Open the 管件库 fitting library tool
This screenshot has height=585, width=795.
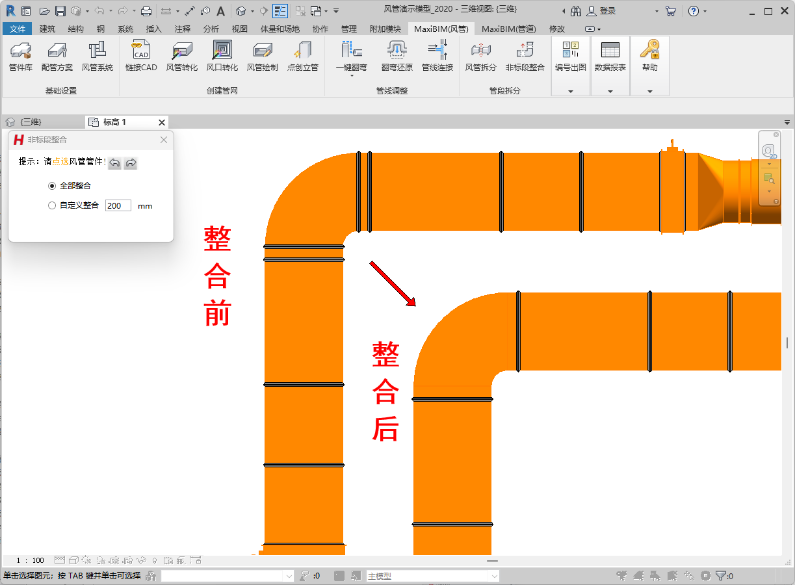[20, 56]
